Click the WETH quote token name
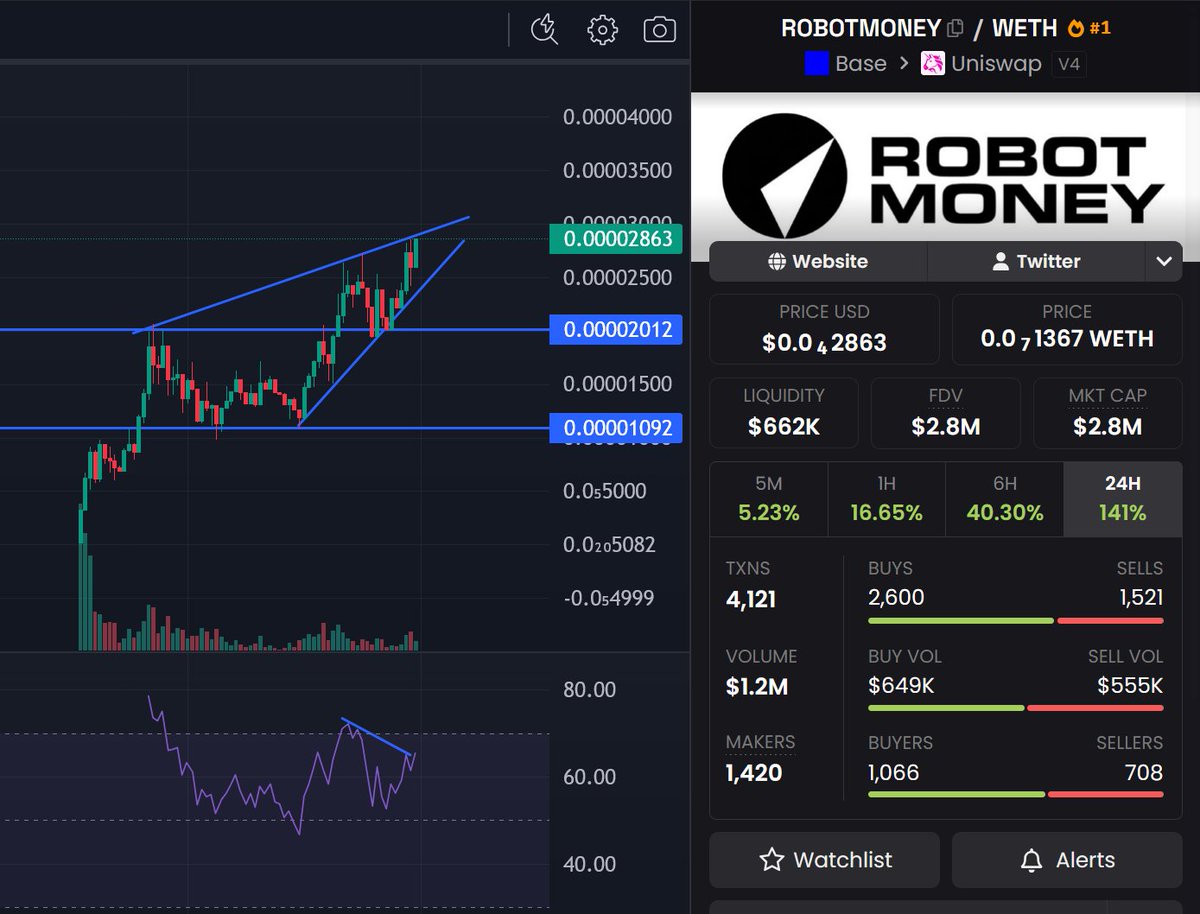Viewport: 1200px width, 914px height. (x=1024, y=28)
